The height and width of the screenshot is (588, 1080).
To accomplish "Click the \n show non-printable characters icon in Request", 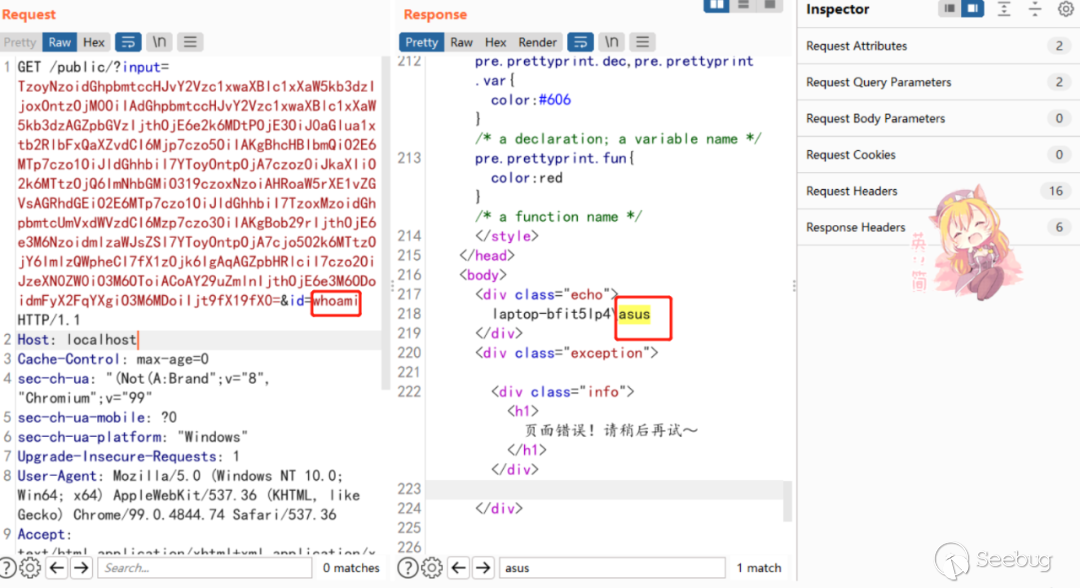I will [x=159, y=42].
